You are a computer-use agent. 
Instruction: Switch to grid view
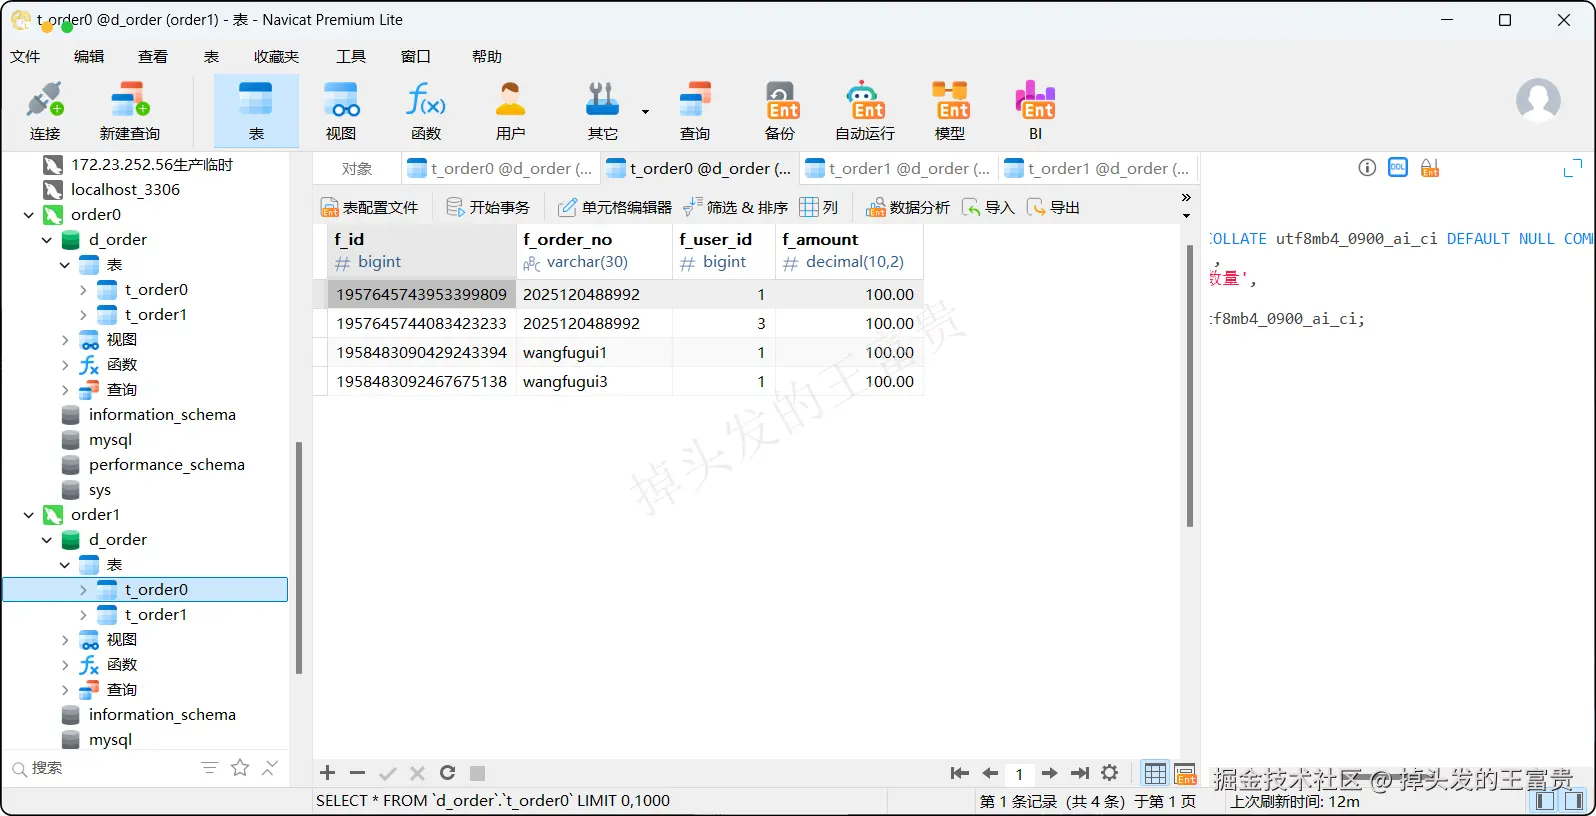[x=1155, y=773]
